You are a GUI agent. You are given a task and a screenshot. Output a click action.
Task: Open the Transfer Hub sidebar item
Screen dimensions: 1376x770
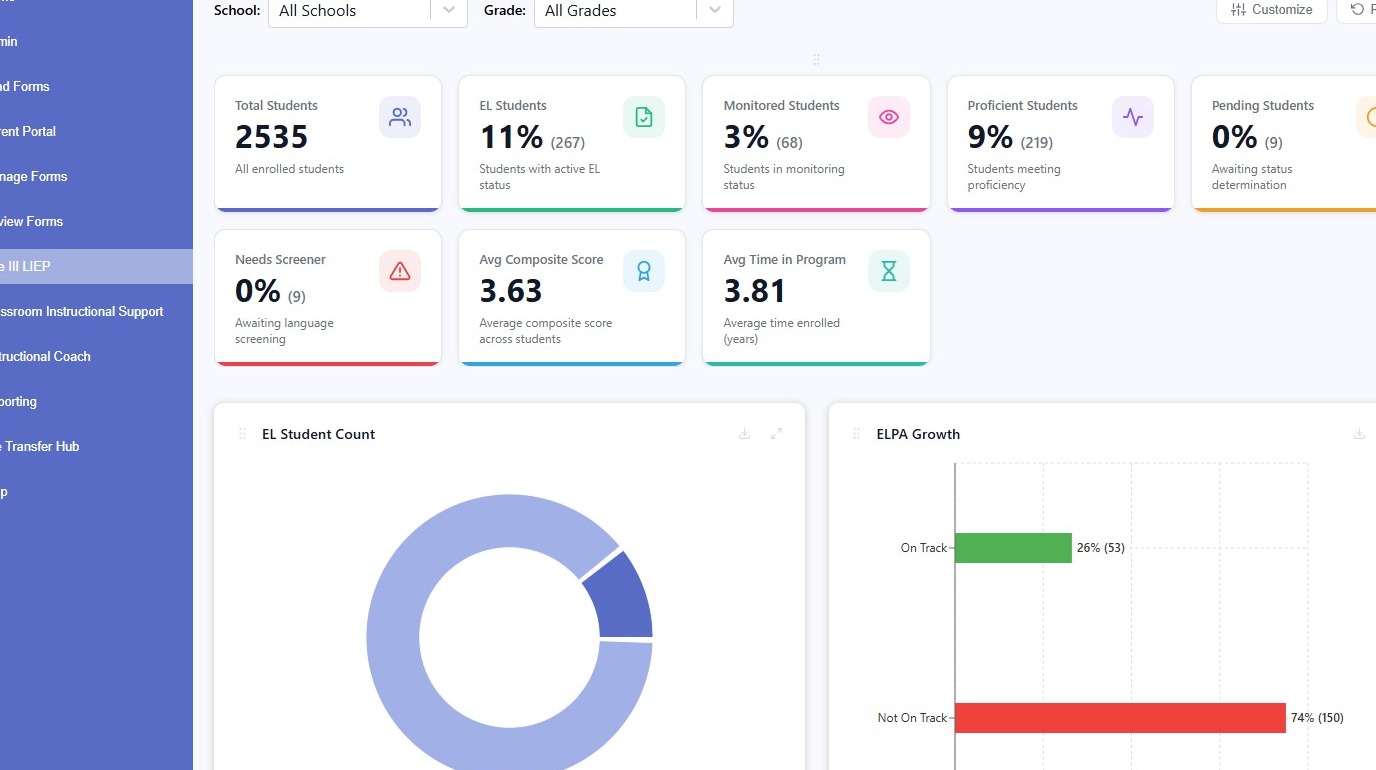[x=40, y=446]
